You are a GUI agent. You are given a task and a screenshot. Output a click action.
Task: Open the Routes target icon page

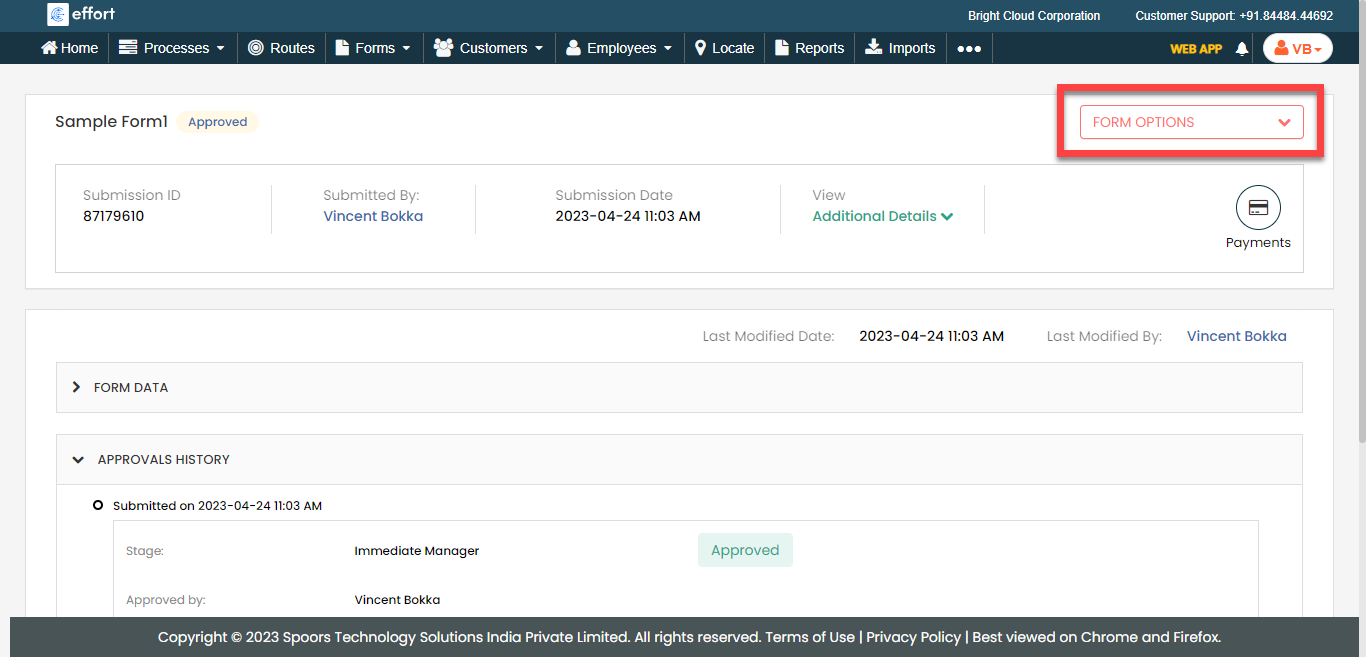281,48
